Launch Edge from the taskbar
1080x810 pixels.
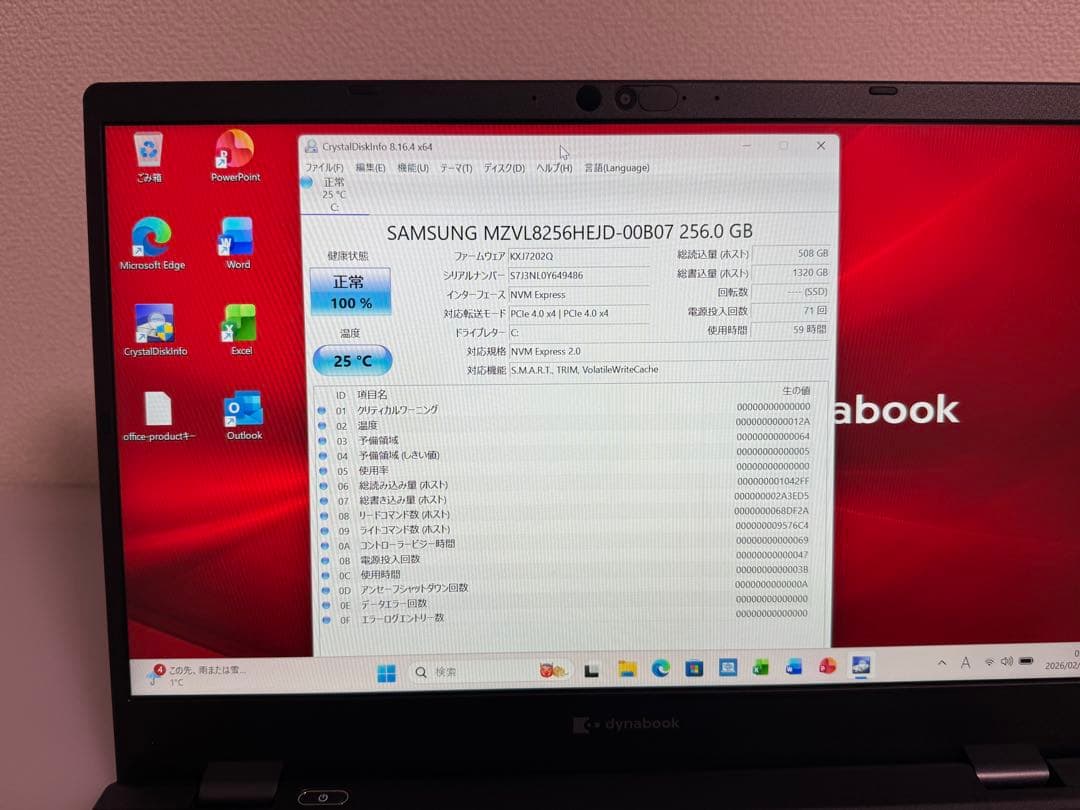[661, 670]
